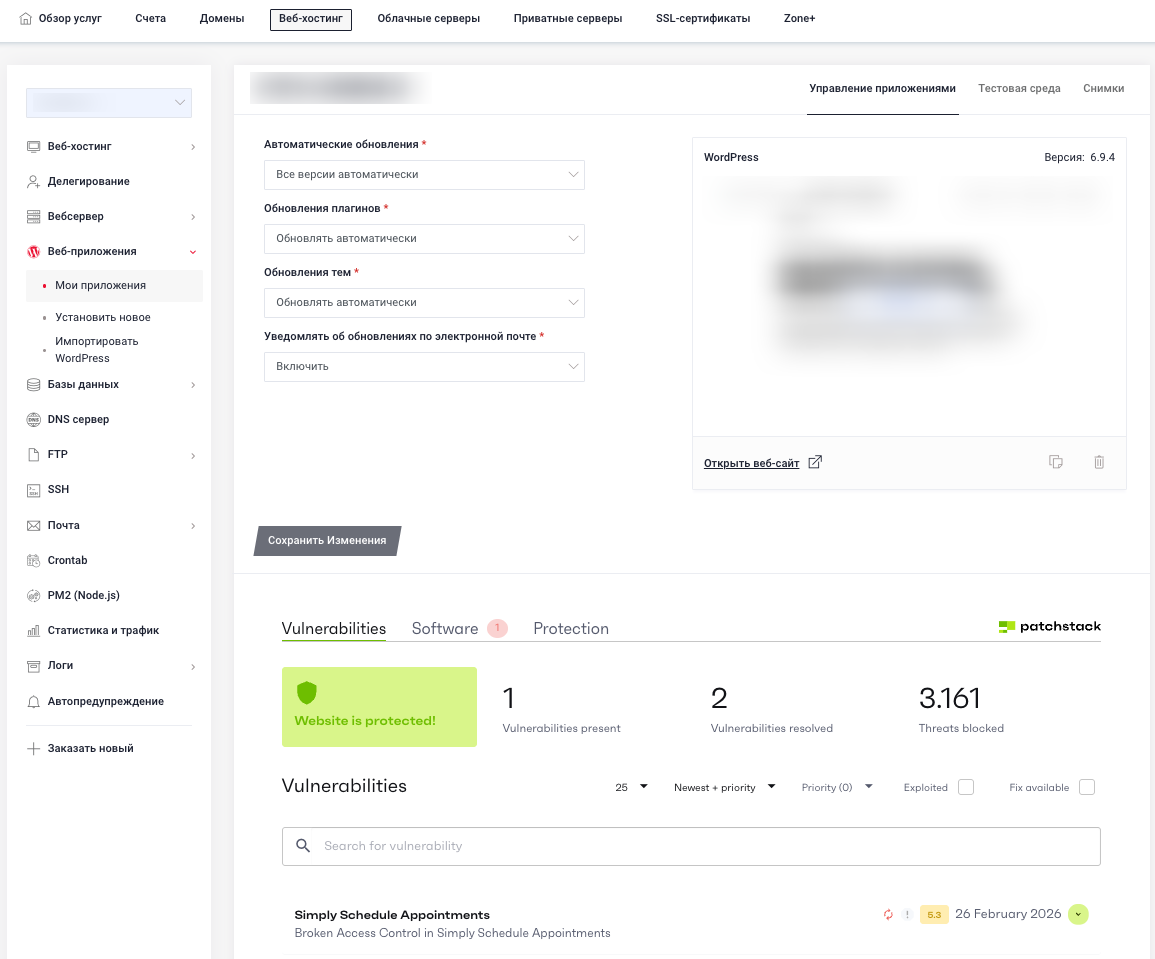Open the Vulnerabilities tab

[x=334, y=628]
